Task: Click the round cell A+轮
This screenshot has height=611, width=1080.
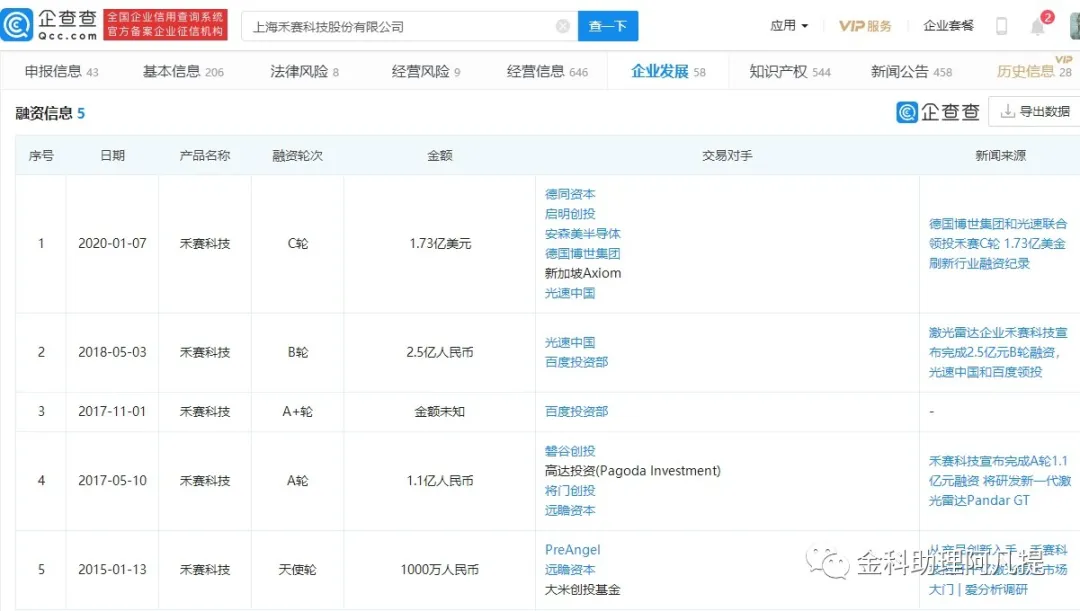Action: (x=298, y=411)
